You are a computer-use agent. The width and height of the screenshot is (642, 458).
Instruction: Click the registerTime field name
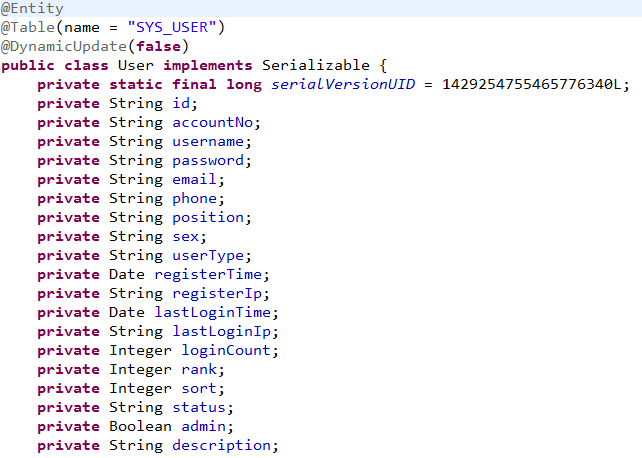[x=208, y=274]
